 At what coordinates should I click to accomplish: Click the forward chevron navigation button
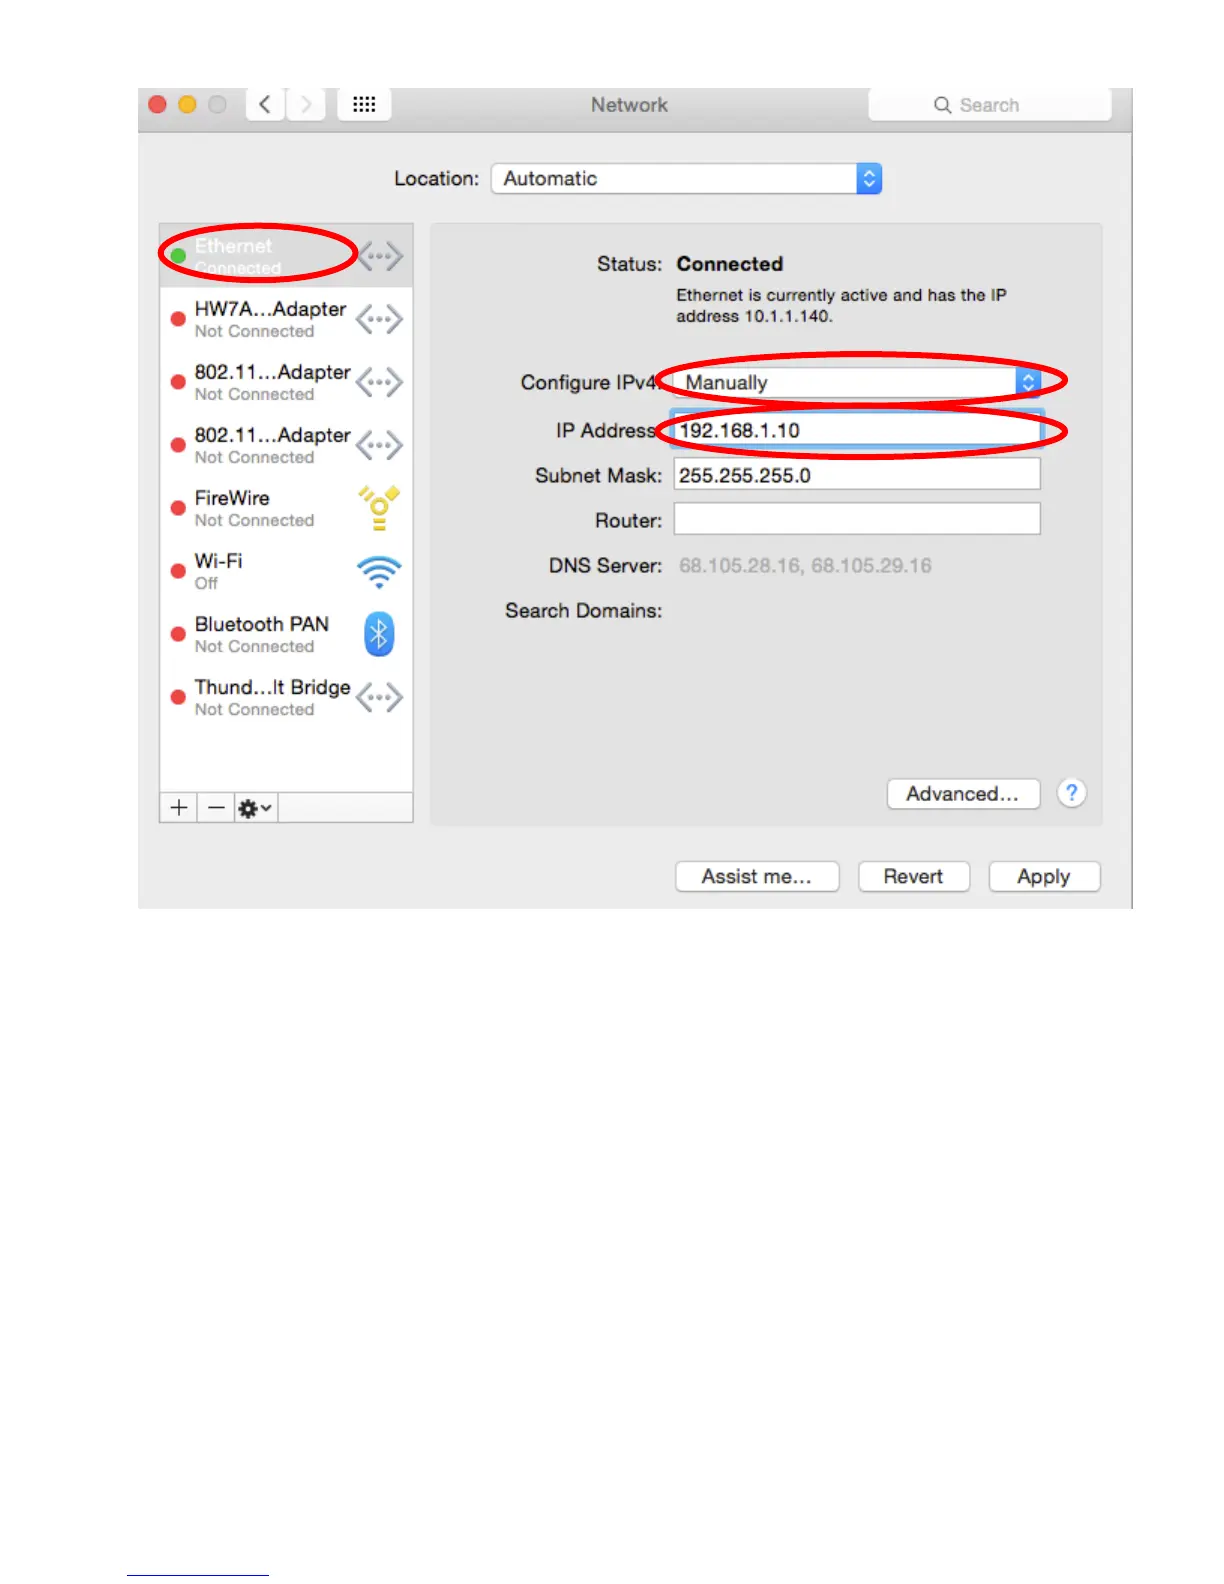(x=306, y=105)
